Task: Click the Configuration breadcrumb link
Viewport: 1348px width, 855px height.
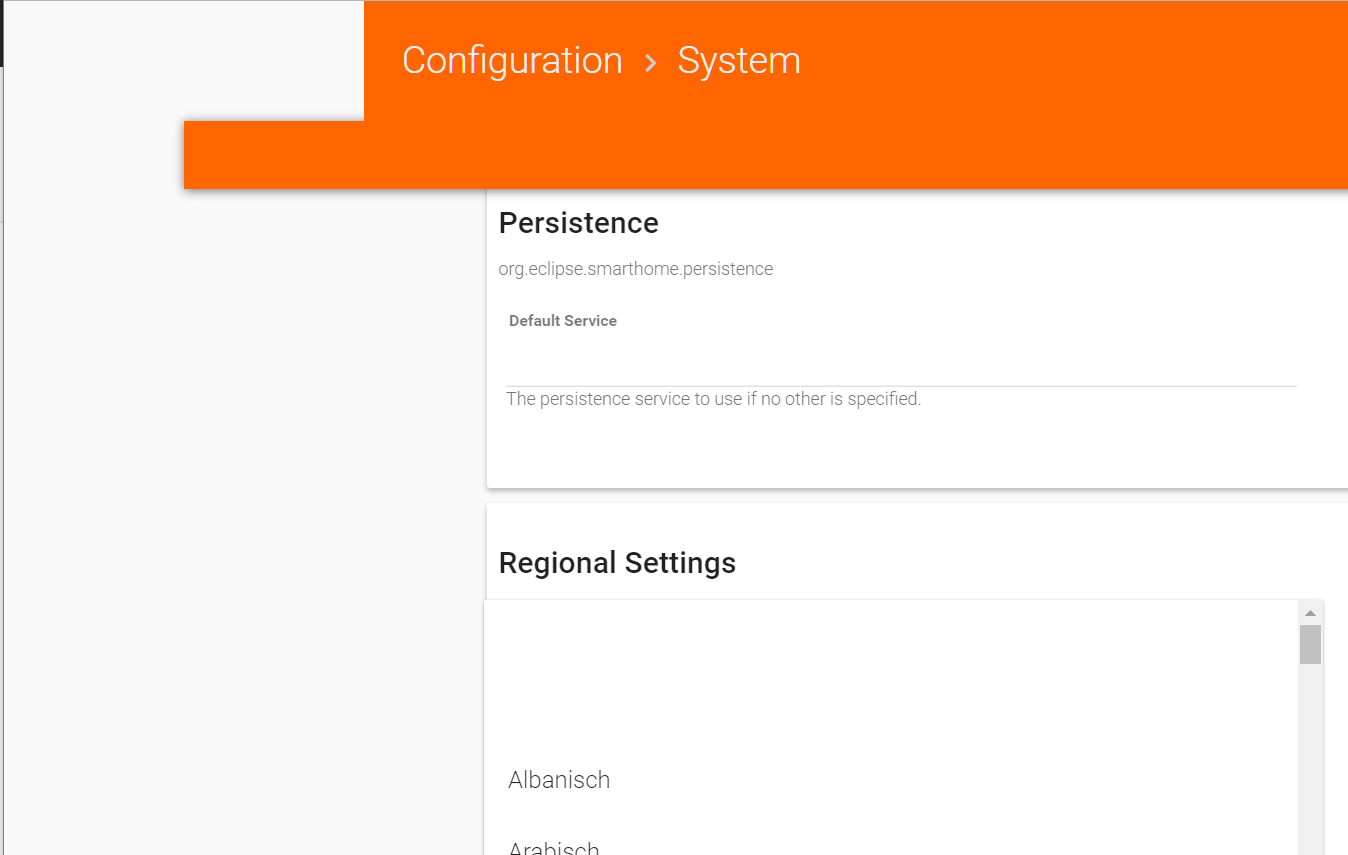Action: tap(512, 60)
